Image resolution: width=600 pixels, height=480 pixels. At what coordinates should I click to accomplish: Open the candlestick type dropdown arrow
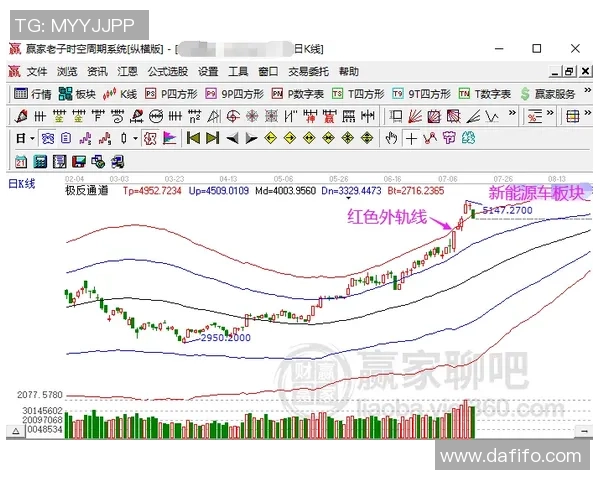[x=135, y=138]
